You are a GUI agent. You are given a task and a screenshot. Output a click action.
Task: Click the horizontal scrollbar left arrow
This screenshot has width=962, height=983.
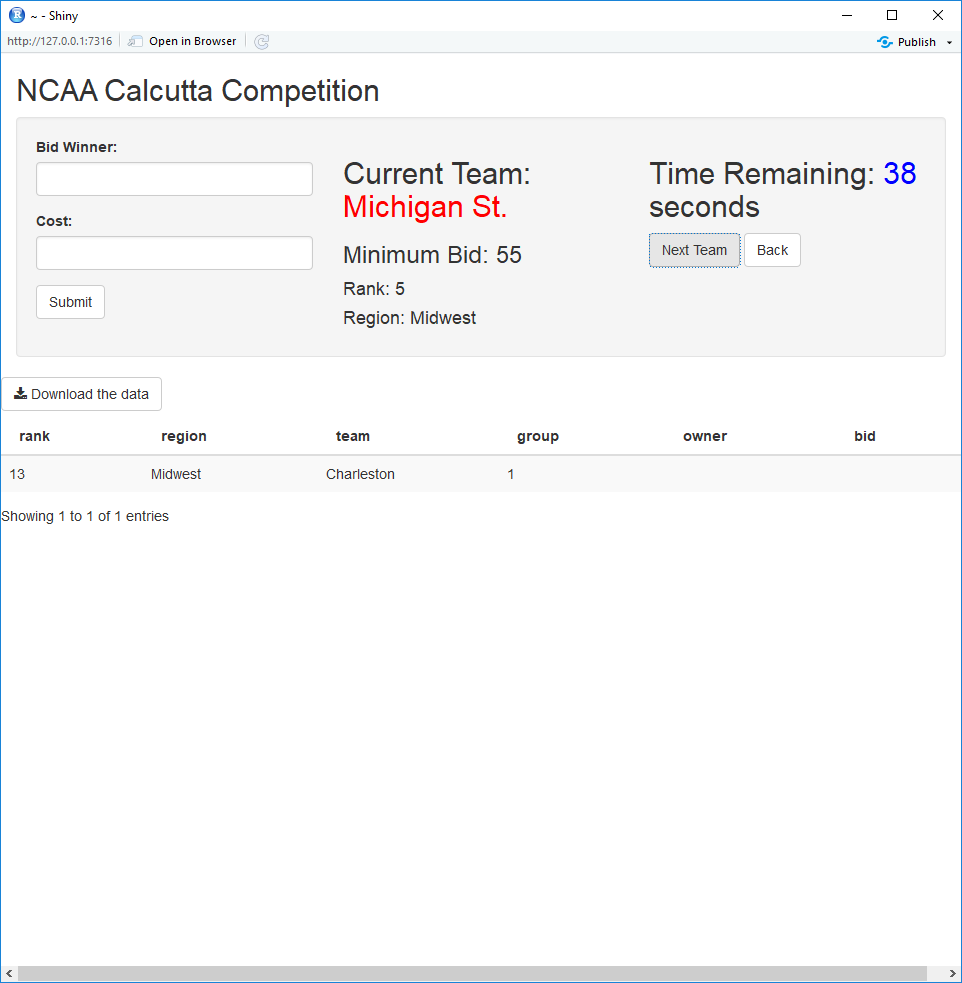(9, 974)
